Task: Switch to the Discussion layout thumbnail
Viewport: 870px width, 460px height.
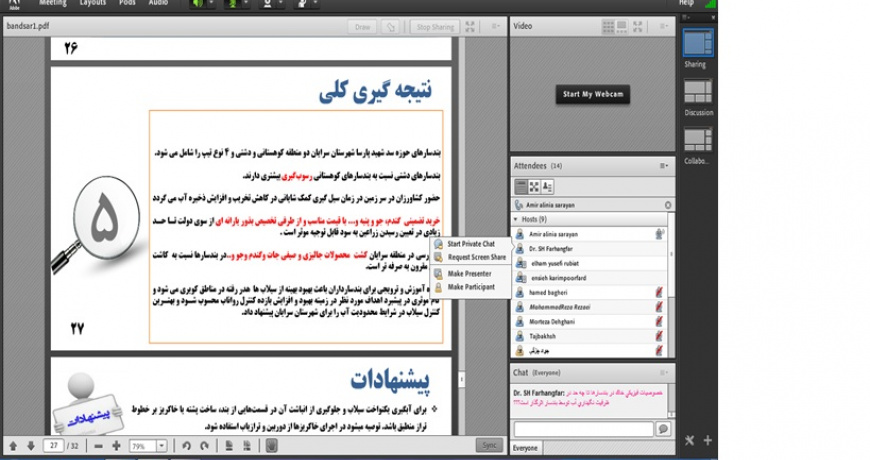Action: 698,92
